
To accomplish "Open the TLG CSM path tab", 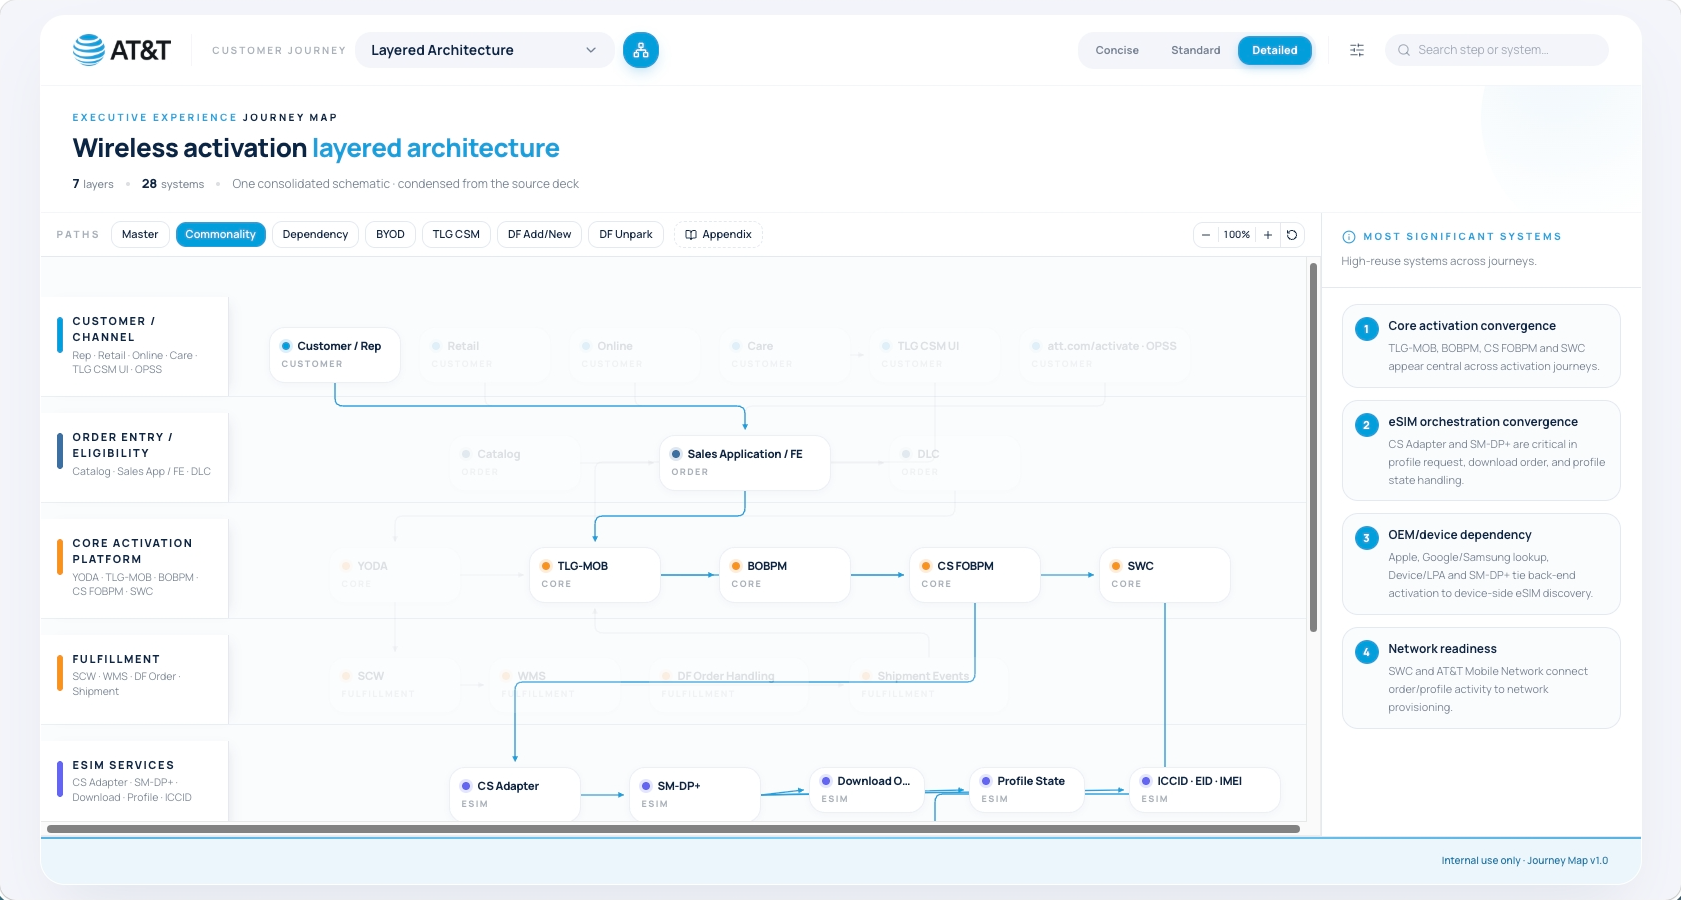I will click(x=456, y=234).
